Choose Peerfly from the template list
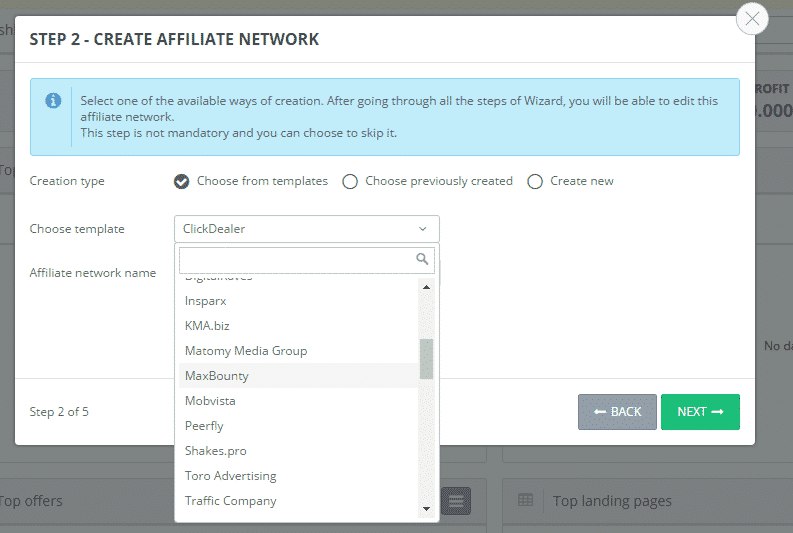 (204, 426)
